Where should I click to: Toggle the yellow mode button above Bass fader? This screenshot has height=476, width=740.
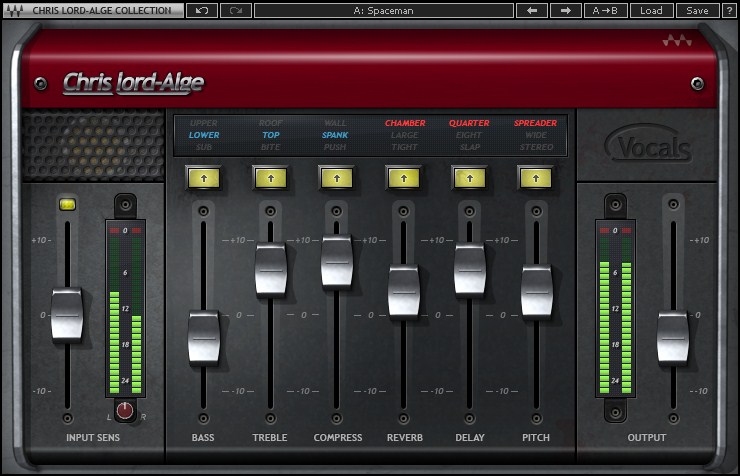pyautogui.click(x=203, y=177)
